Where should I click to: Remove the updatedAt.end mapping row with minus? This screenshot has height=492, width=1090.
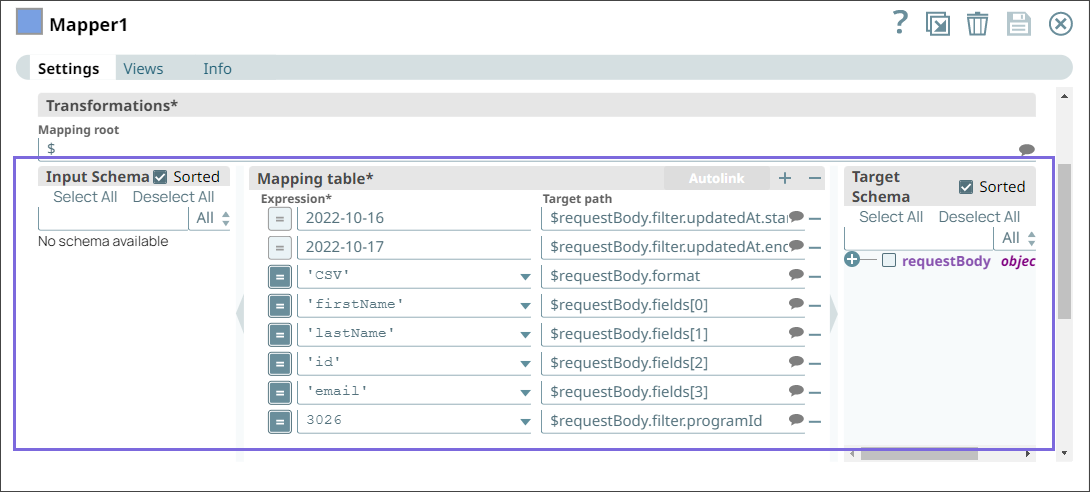click(815, 247)
